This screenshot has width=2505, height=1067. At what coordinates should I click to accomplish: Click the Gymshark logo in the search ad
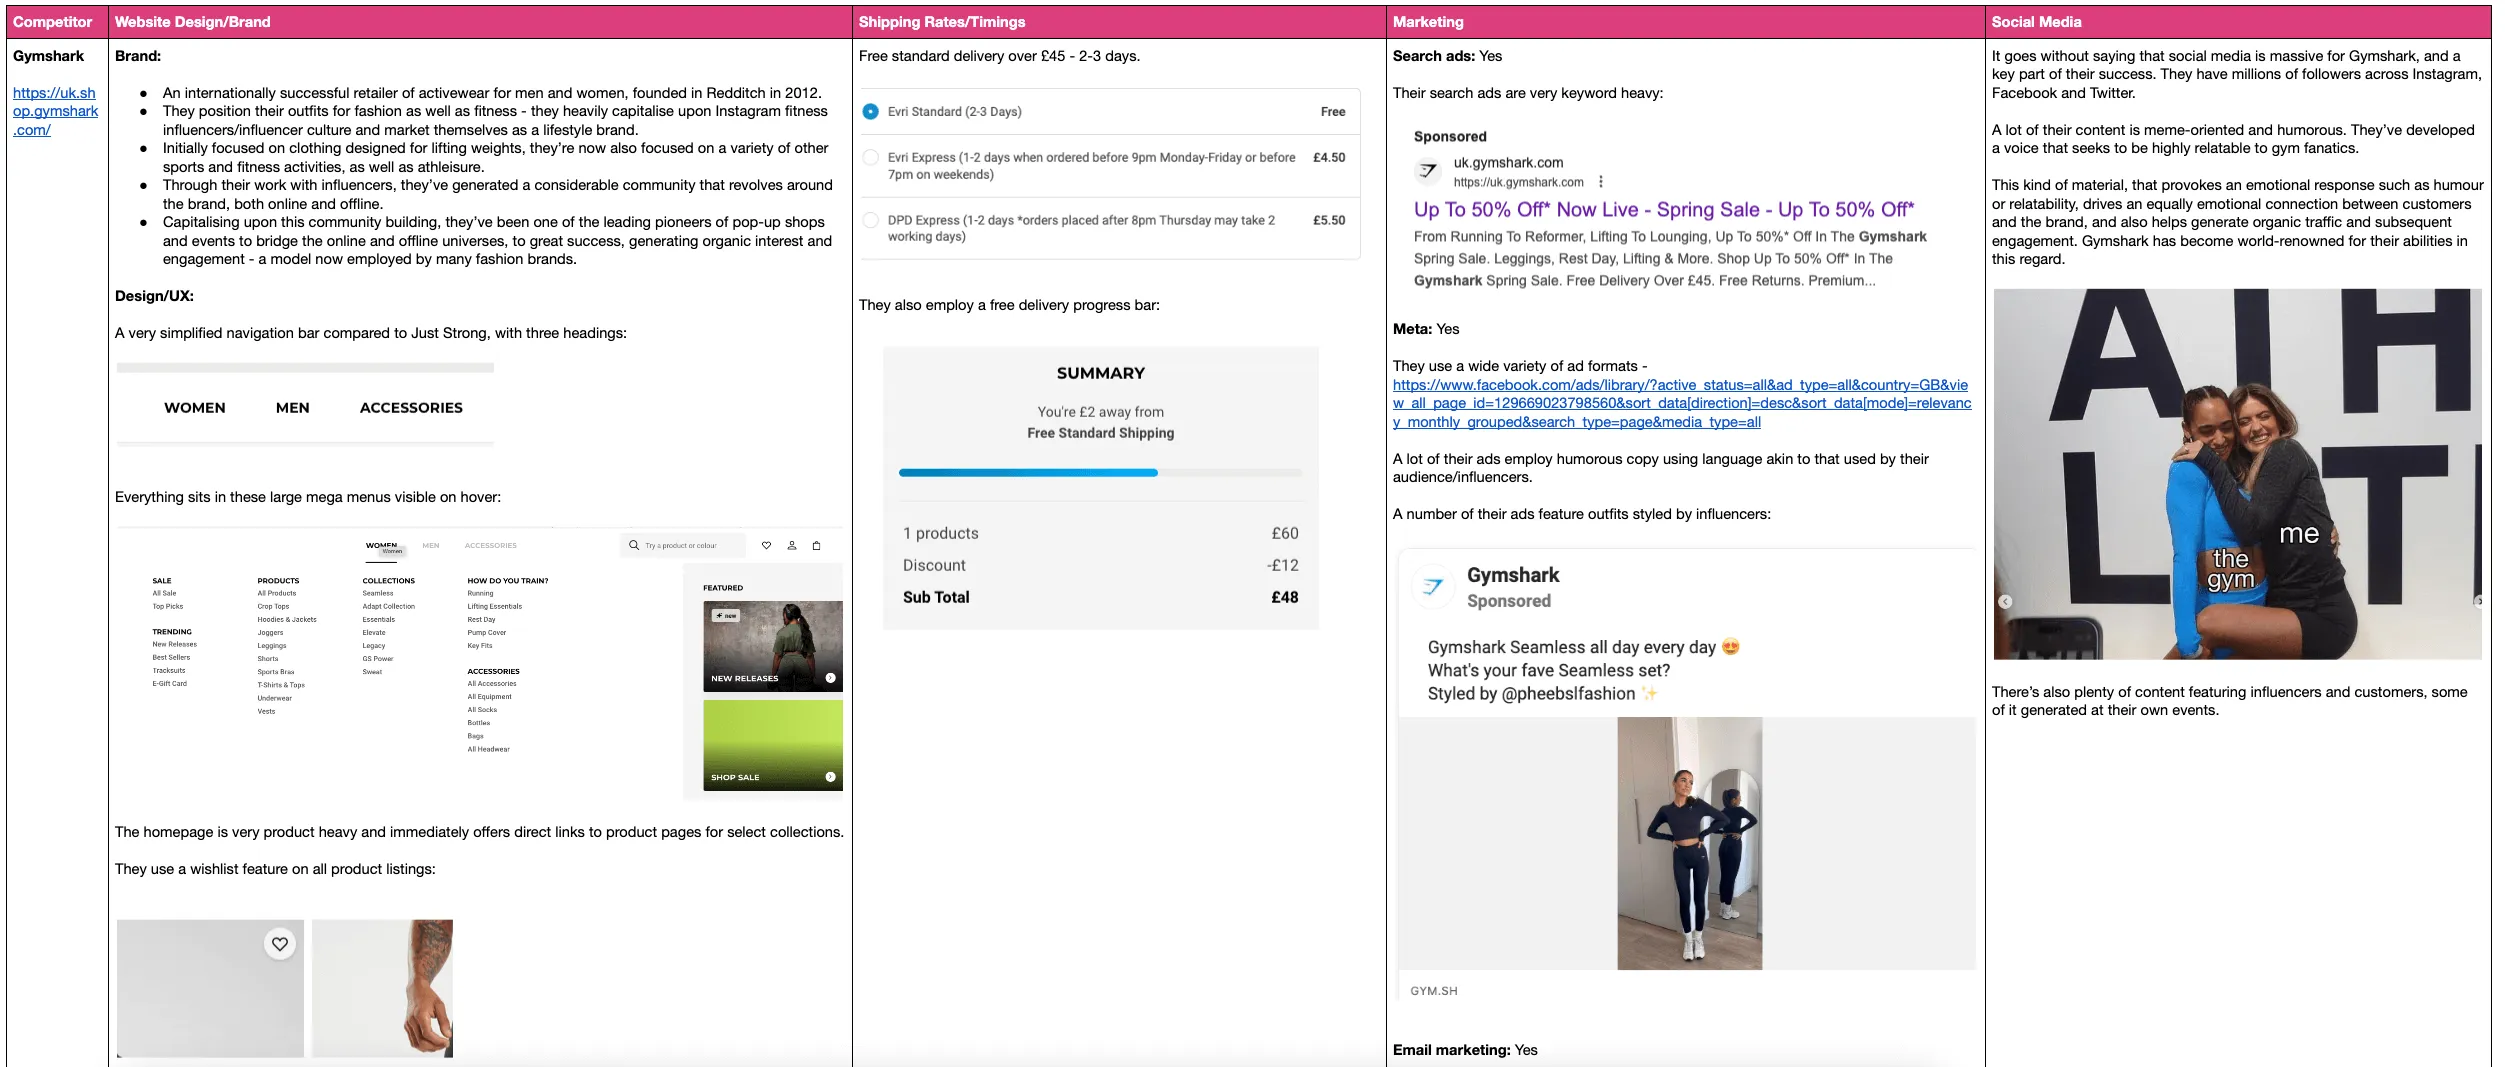point(1428,171)
